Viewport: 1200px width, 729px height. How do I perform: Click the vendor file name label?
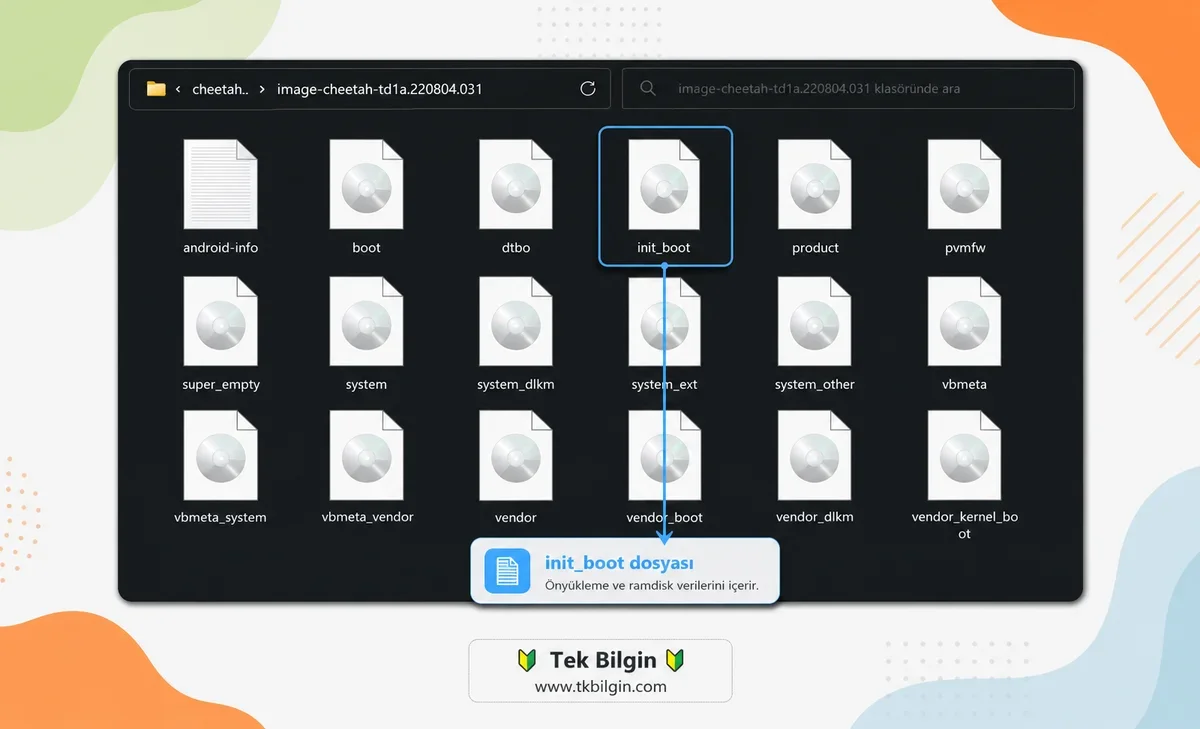coord(516,518)
